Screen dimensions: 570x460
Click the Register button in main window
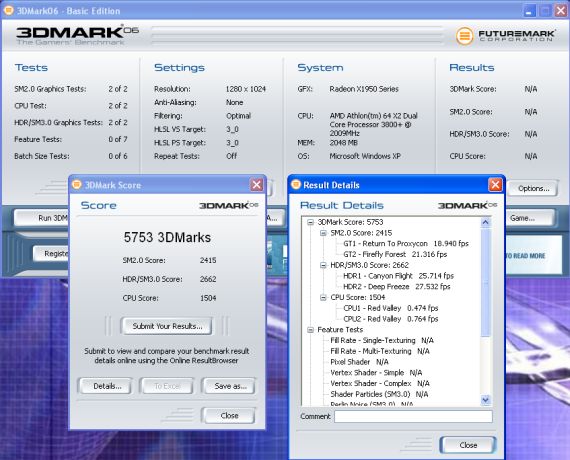(51, 253)
